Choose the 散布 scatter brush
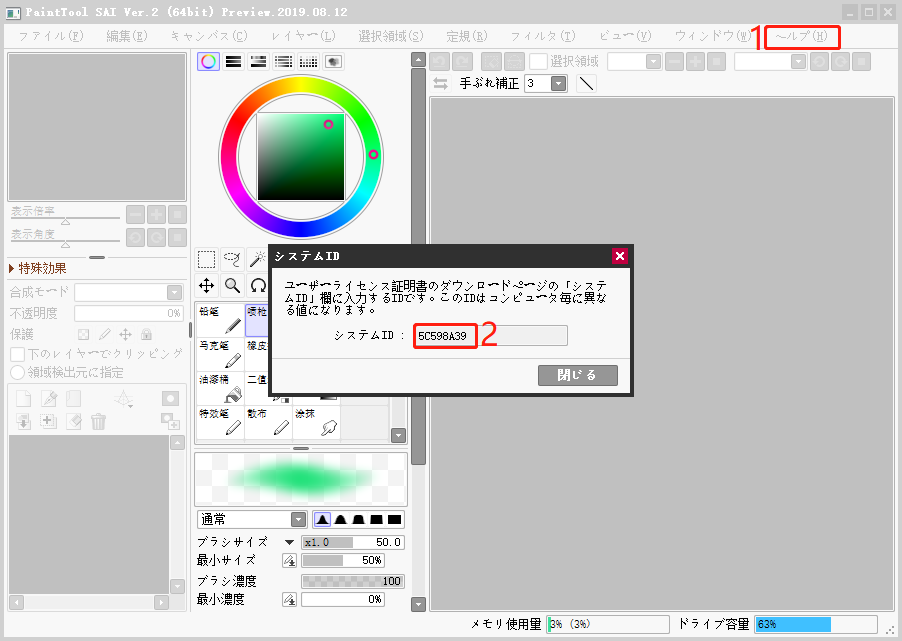This screenshot has width=902, height=641. point(269,422)
